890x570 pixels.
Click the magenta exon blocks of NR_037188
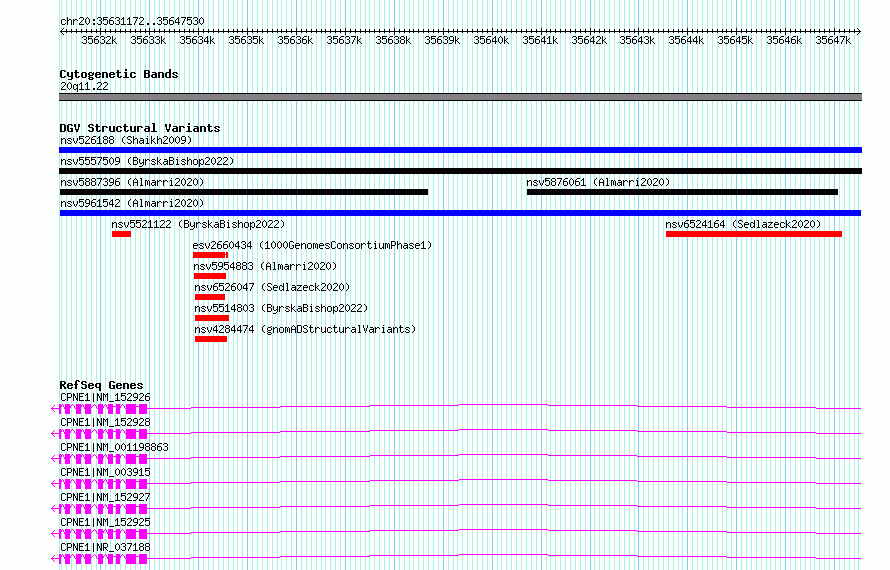(x=103, y=559)
